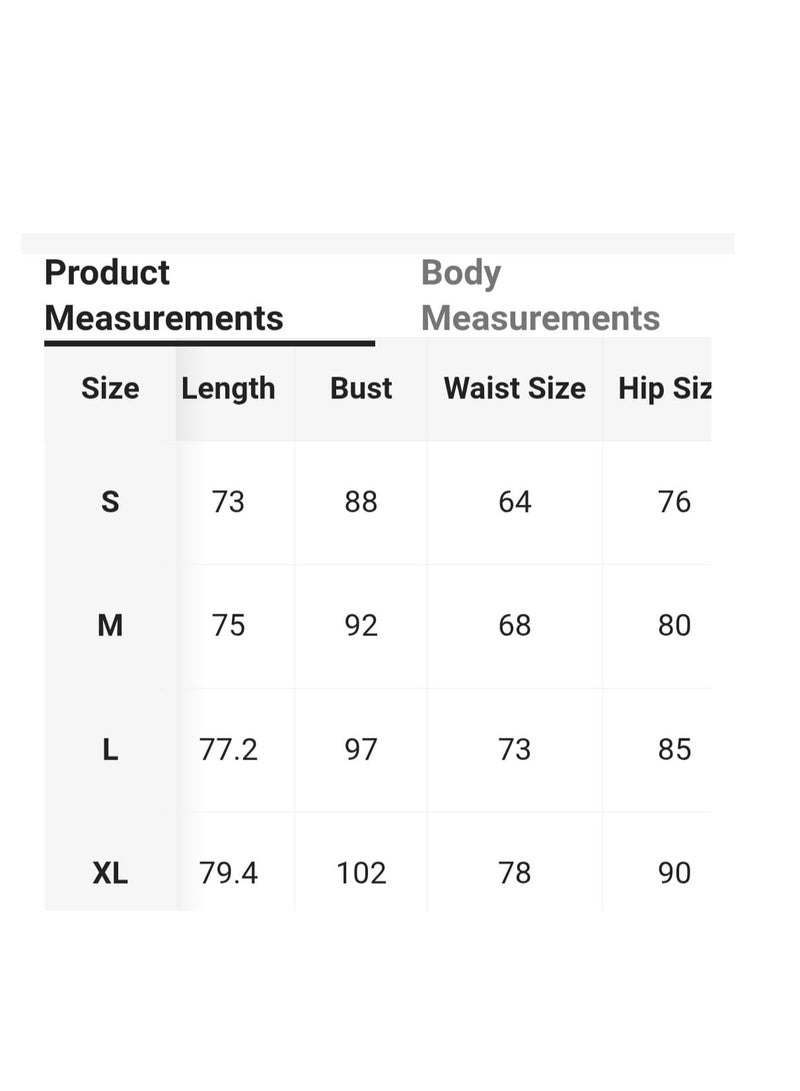Click hip value 90 in XL row

[675, 873]
